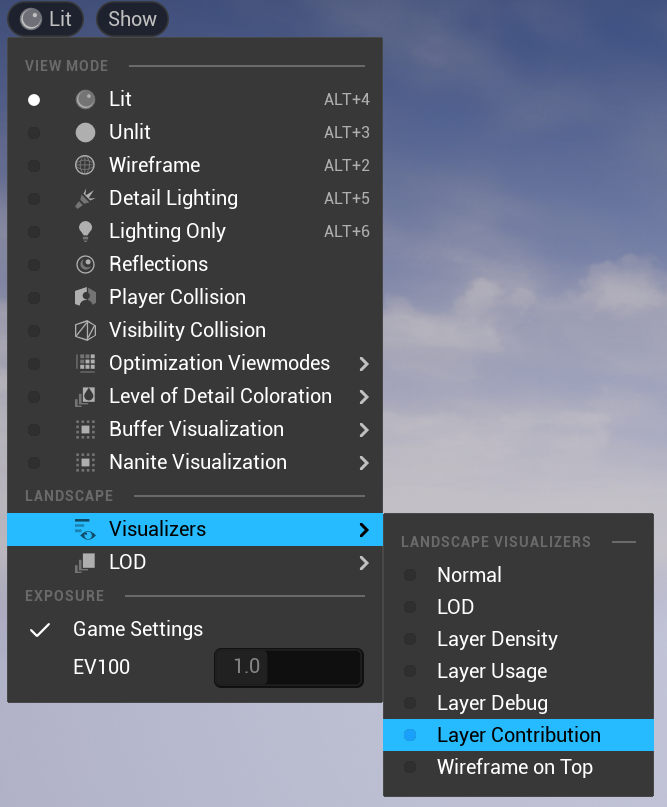Select the Unlit radio button
This screenshot has width=667, height=807.
point(34,133)
